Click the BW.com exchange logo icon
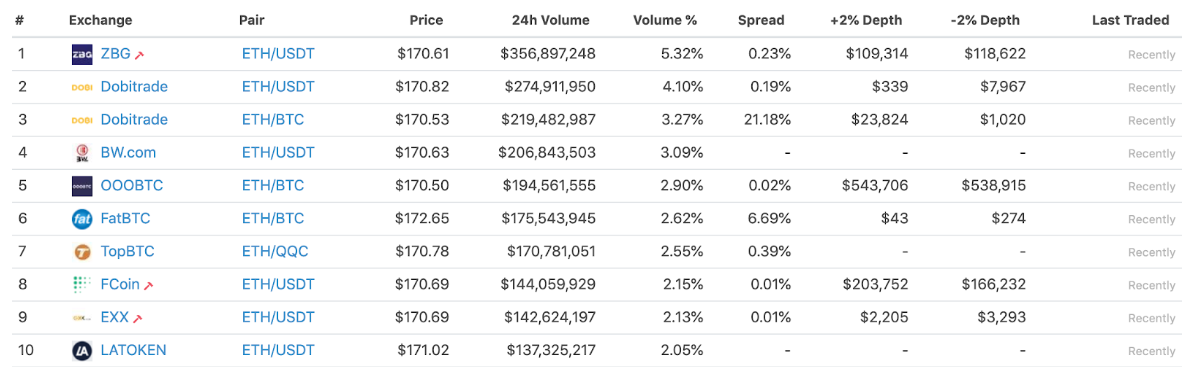The image size is (1196, 377). (82, 153)
